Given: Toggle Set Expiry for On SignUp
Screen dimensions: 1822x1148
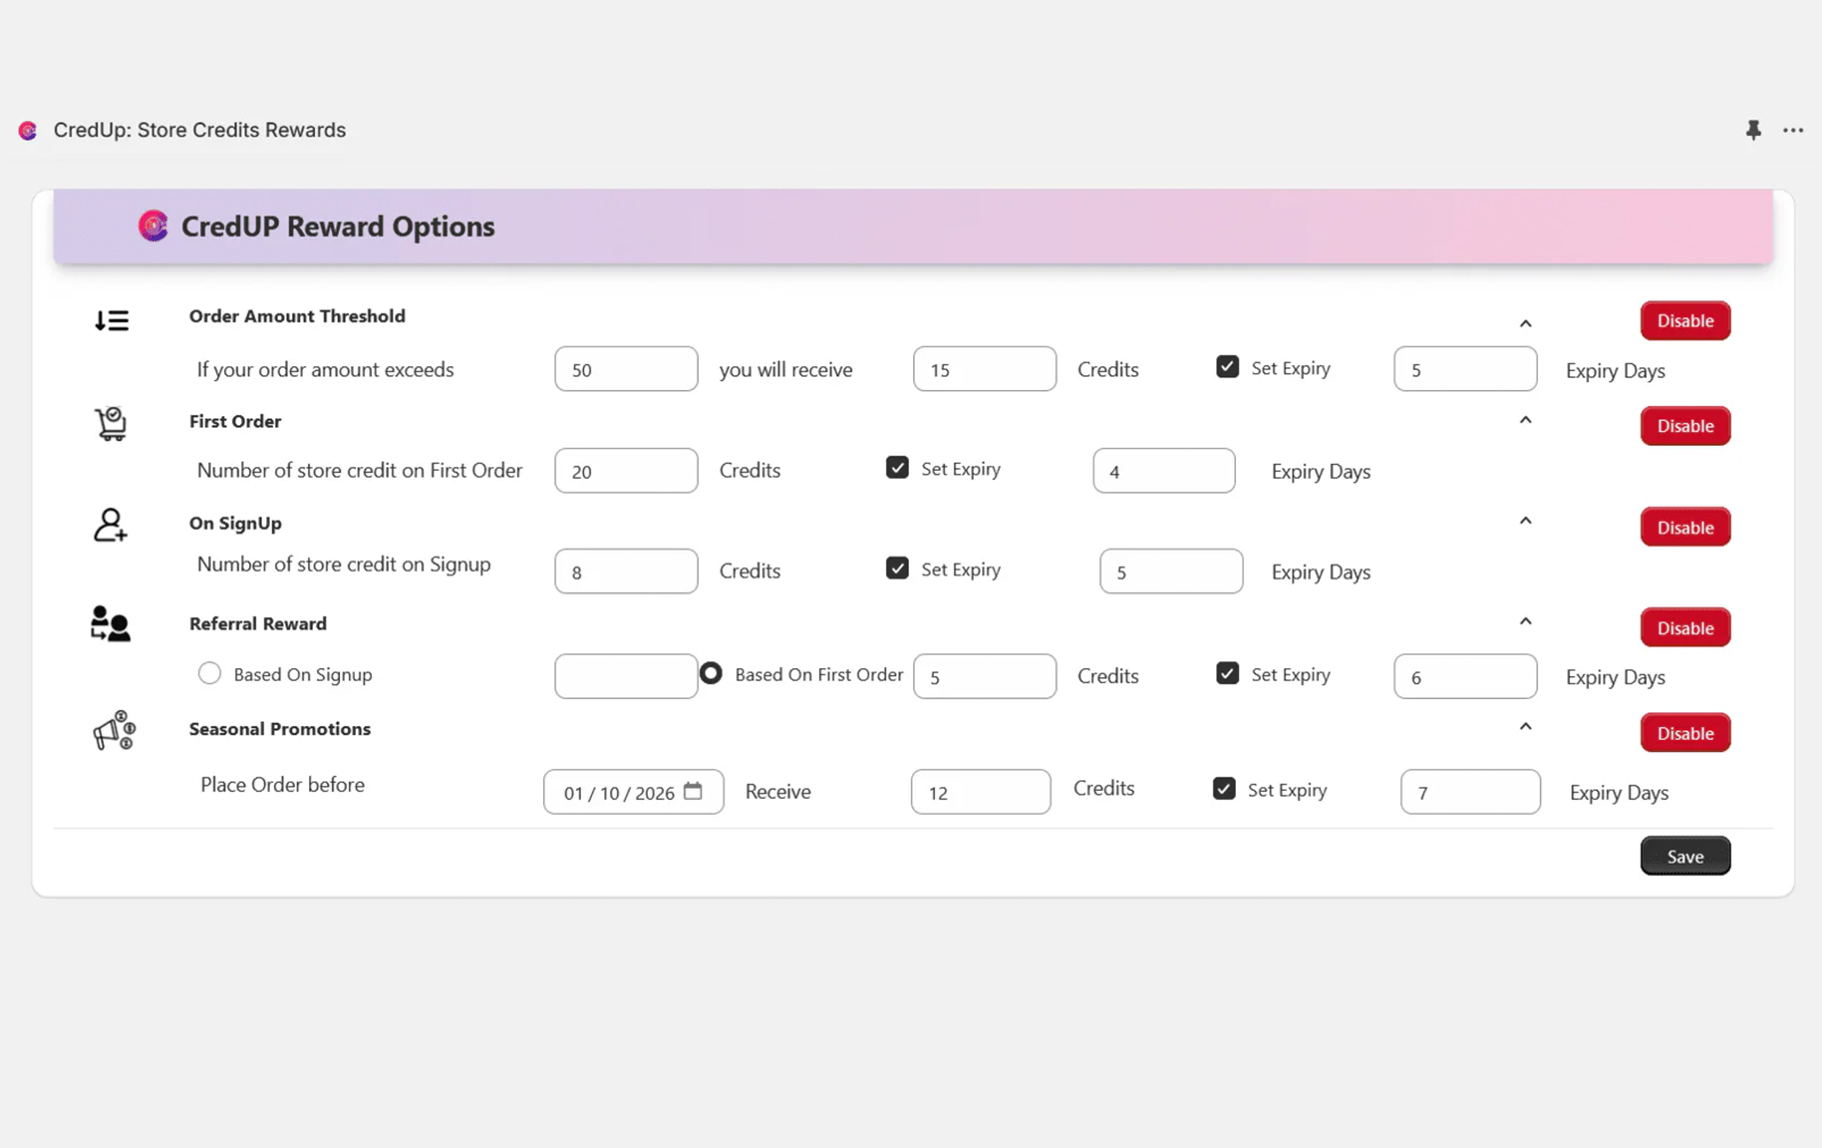Looking at the screenshot, I should pyautogui.click(x=897, y=569).
